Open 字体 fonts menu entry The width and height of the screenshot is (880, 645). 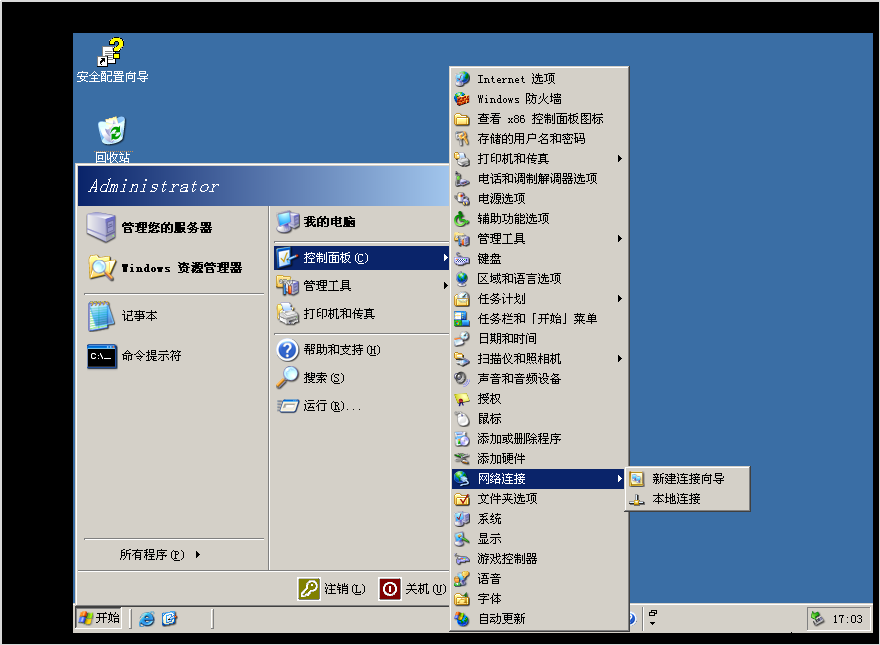tap(539, 599)
